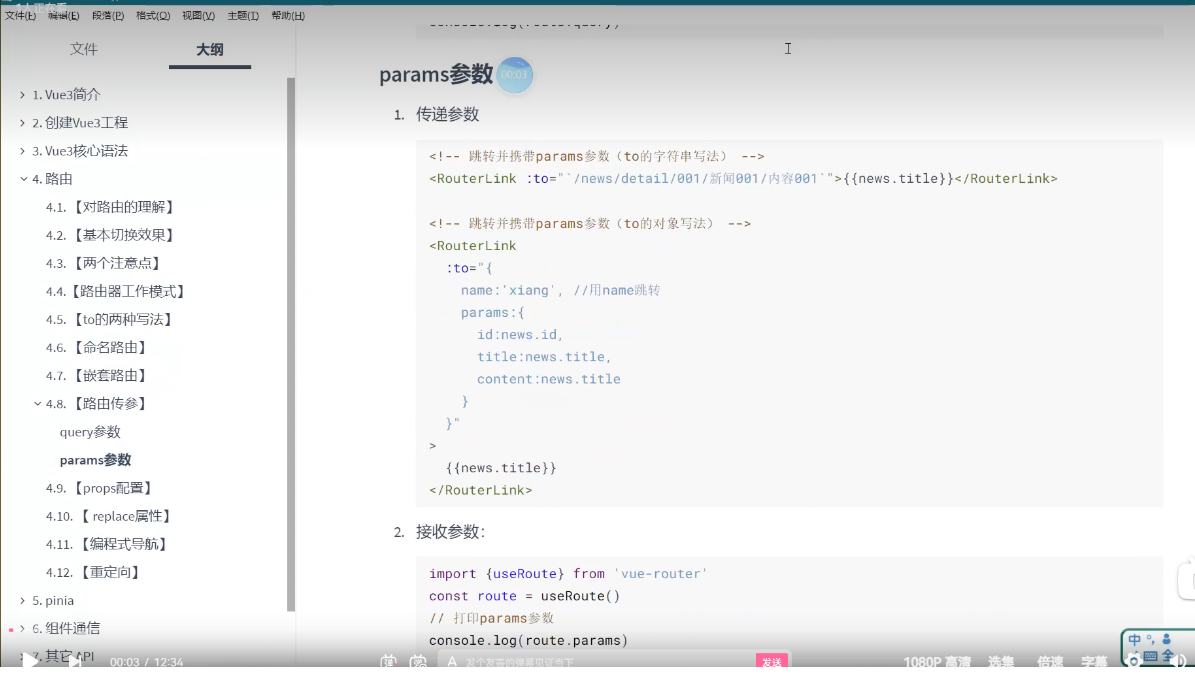Open the 帮助(H) menu

(288, 15)
